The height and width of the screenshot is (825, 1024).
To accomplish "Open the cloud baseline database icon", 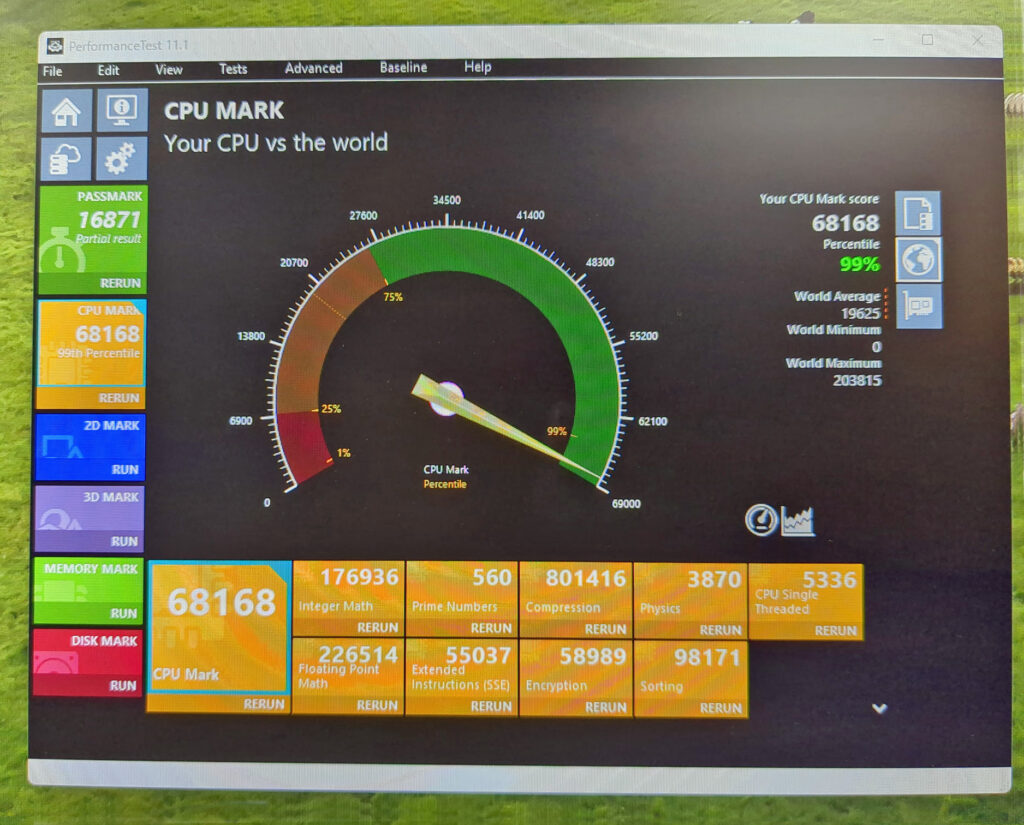I will [66, 159].
